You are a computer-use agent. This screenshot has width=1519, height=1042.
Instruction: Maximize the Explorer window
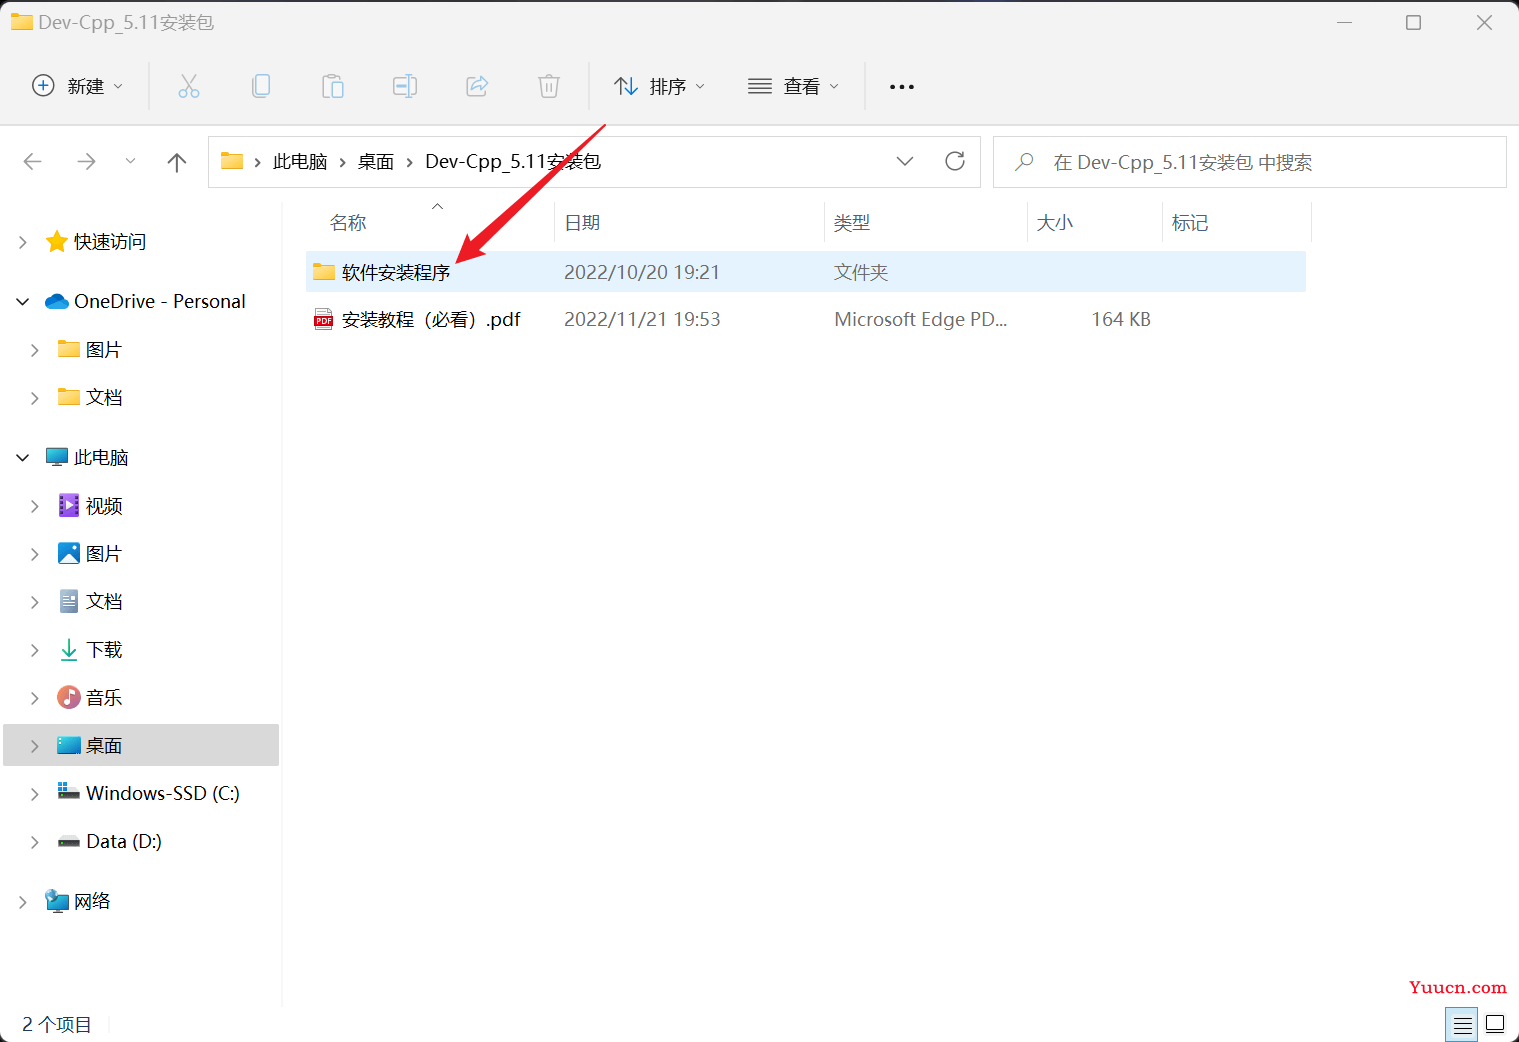coord(1413,22)
